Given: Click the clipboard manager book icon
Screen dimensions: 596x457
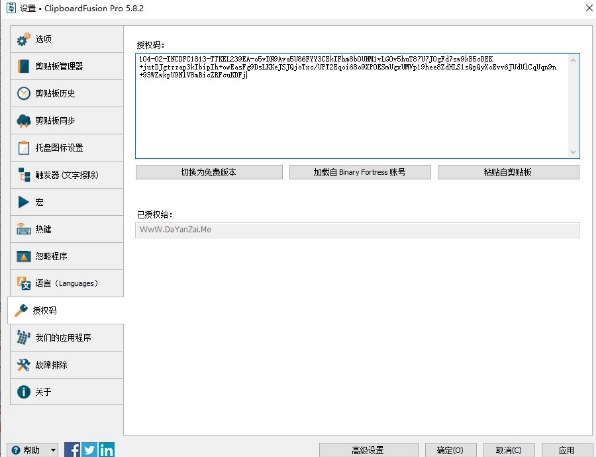Looking at the screenshot, I should pos(24,66).
